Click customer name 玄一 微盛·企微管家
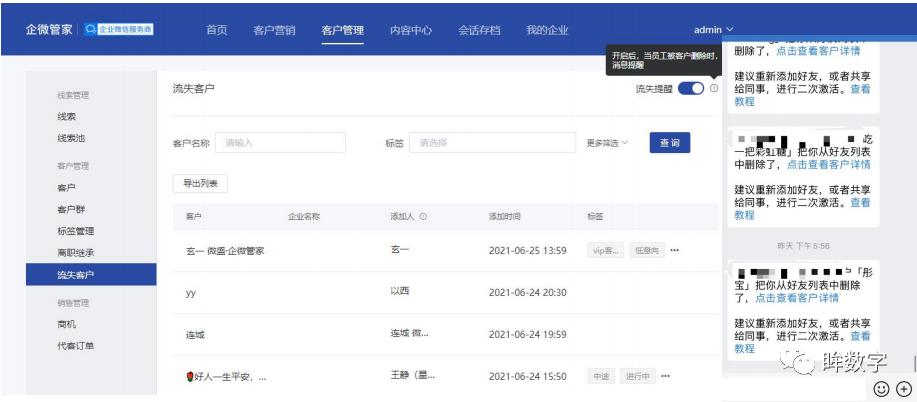Viewport: 917px width, 402px height. [225, 251]
